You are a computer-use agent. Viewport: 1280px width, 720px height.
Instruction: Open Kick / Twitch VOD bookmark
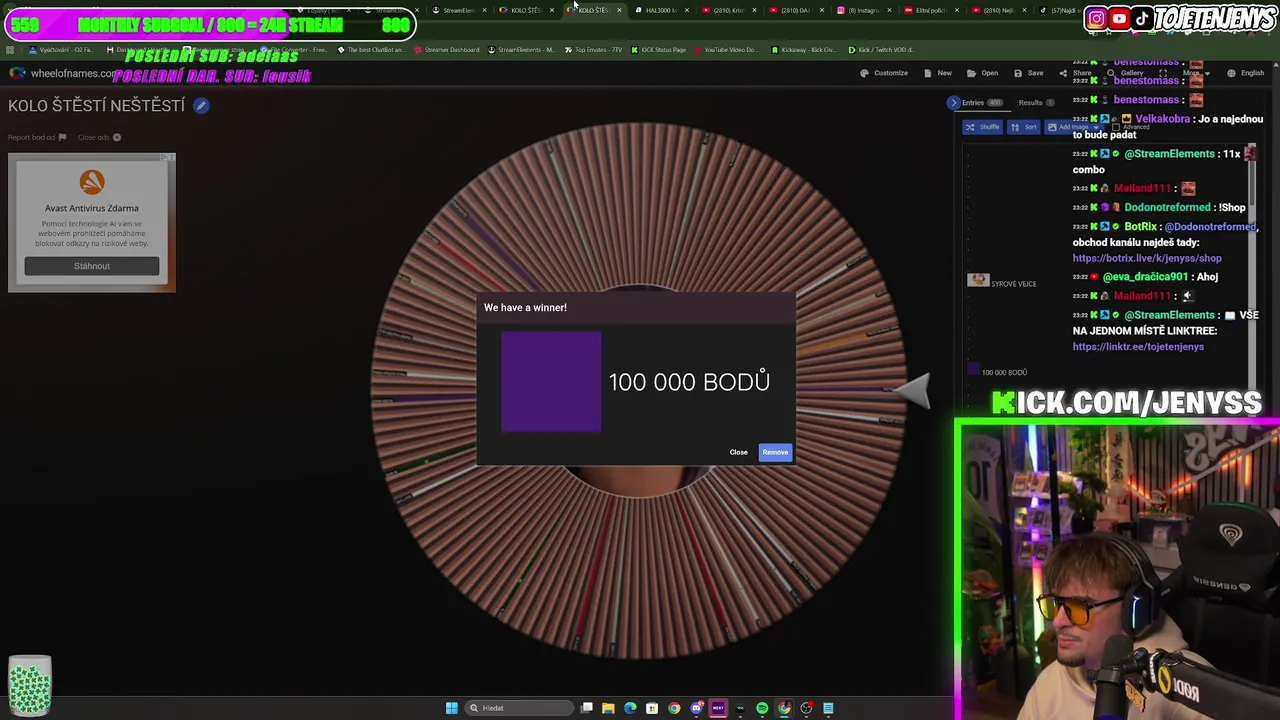pos(883,49)
